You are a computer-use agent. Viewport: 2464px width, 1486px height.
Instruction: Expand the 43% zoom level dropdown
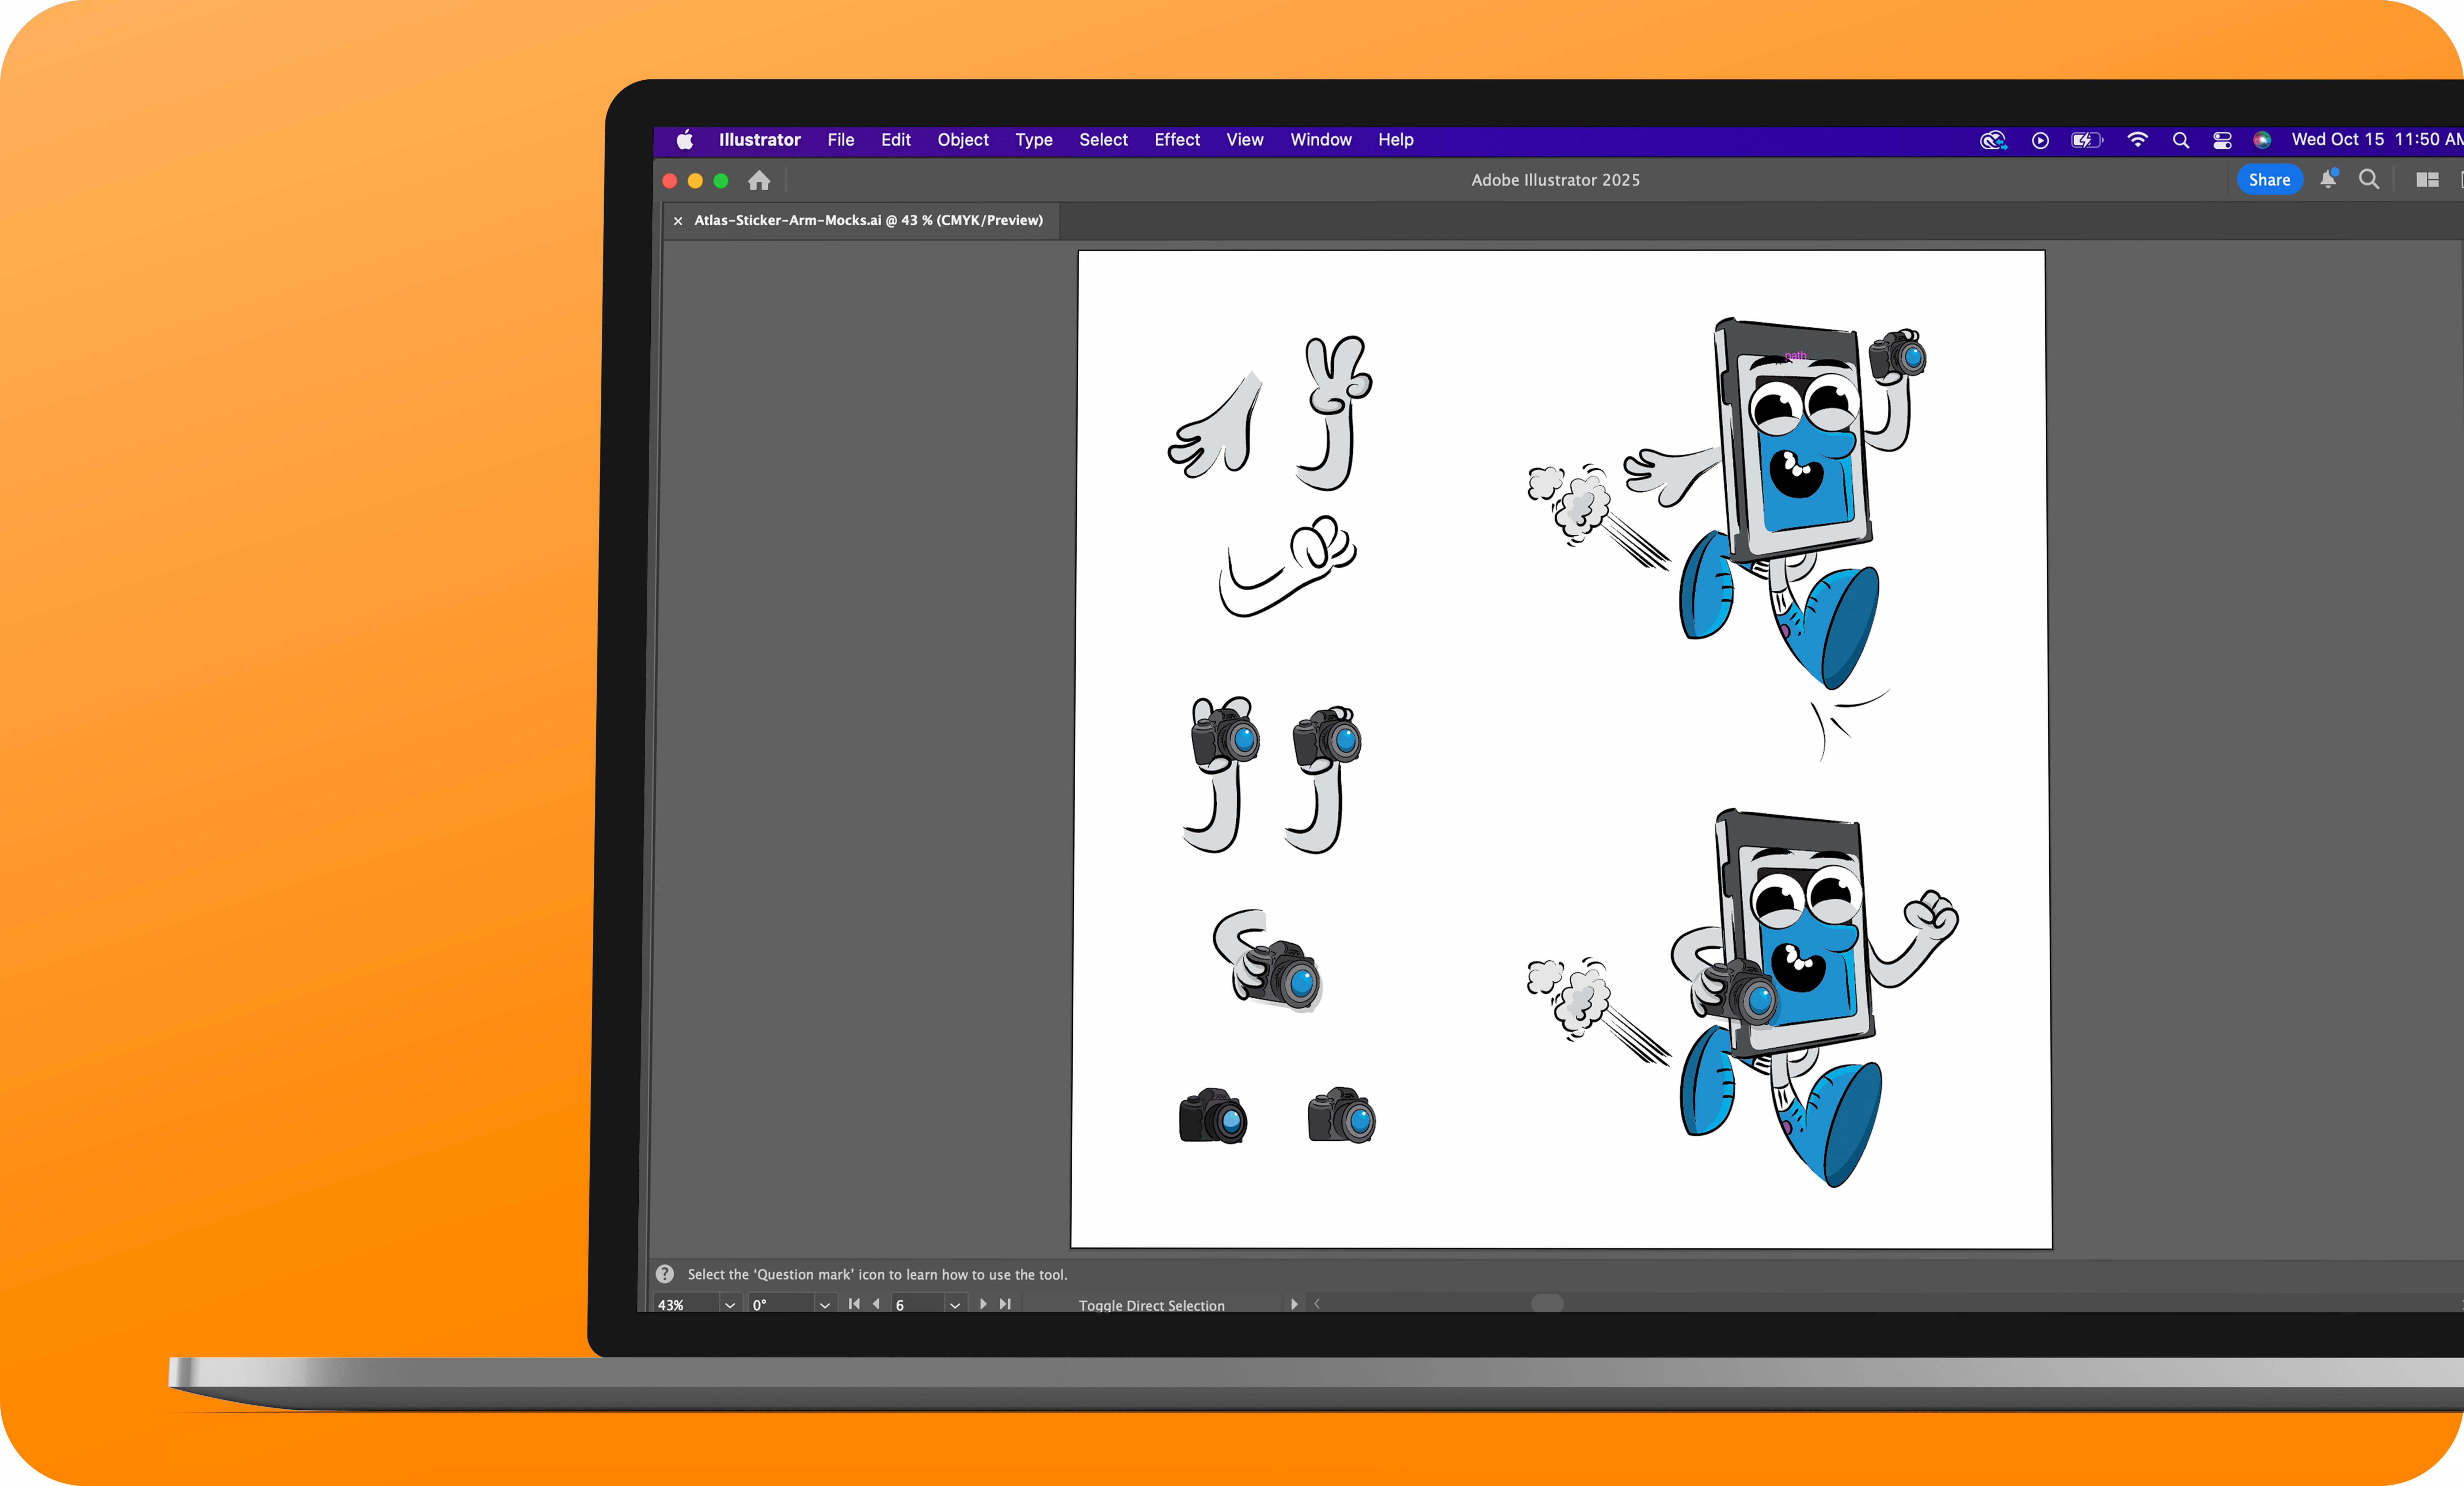click(730, 1305)
